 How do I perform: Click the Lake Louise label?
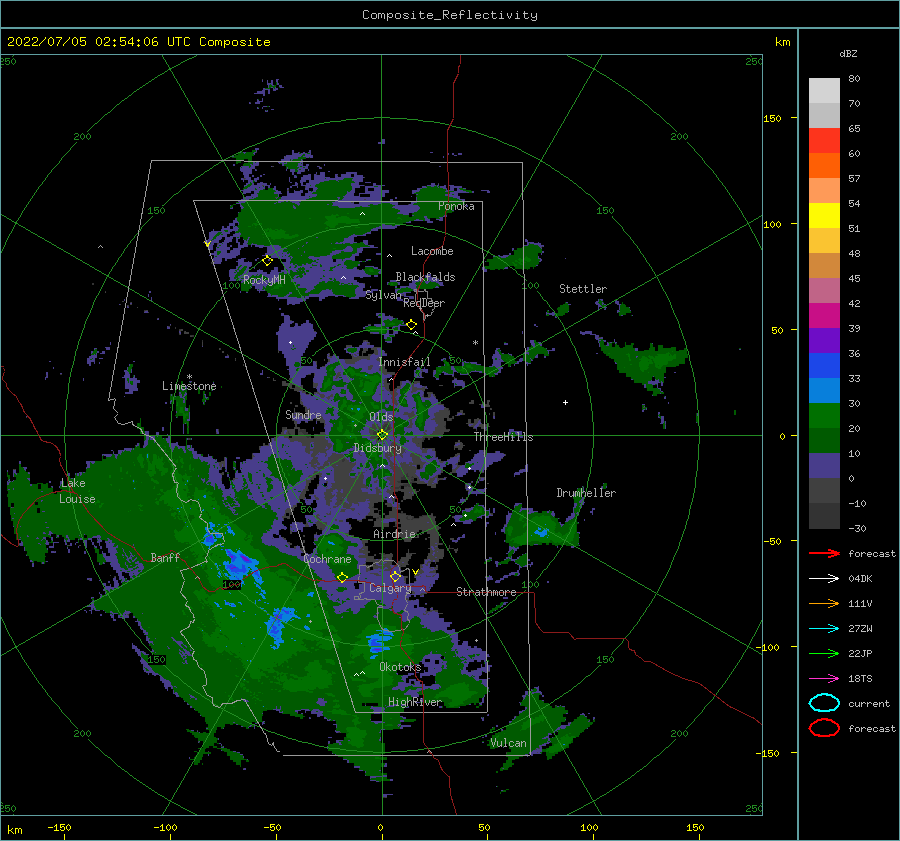77,491
